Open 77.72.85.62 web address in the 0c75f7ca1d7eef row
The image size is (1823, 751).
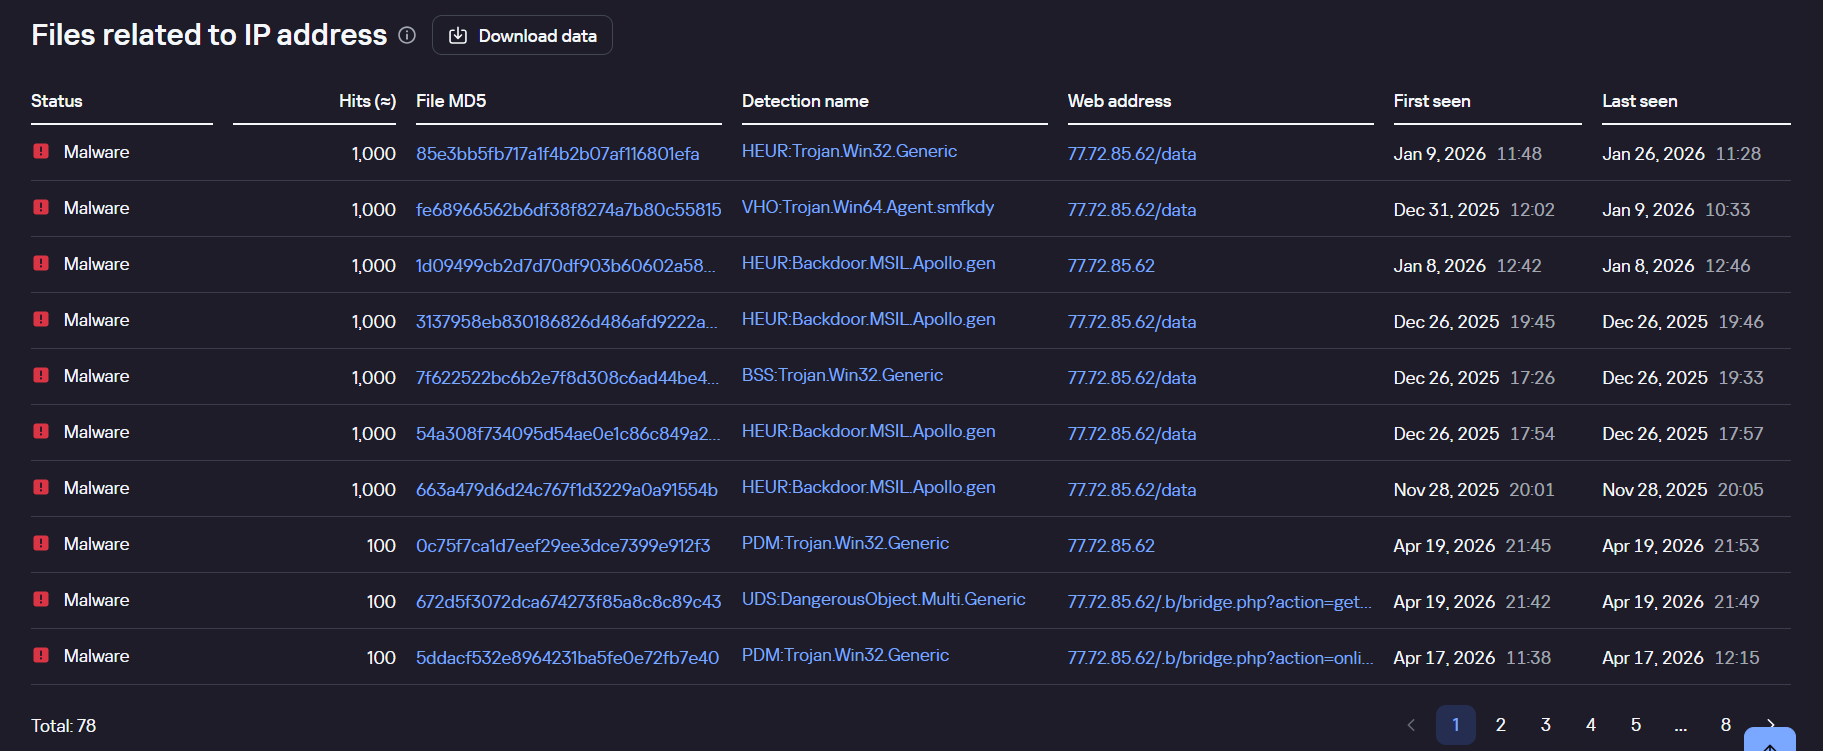click(1111, 545)
